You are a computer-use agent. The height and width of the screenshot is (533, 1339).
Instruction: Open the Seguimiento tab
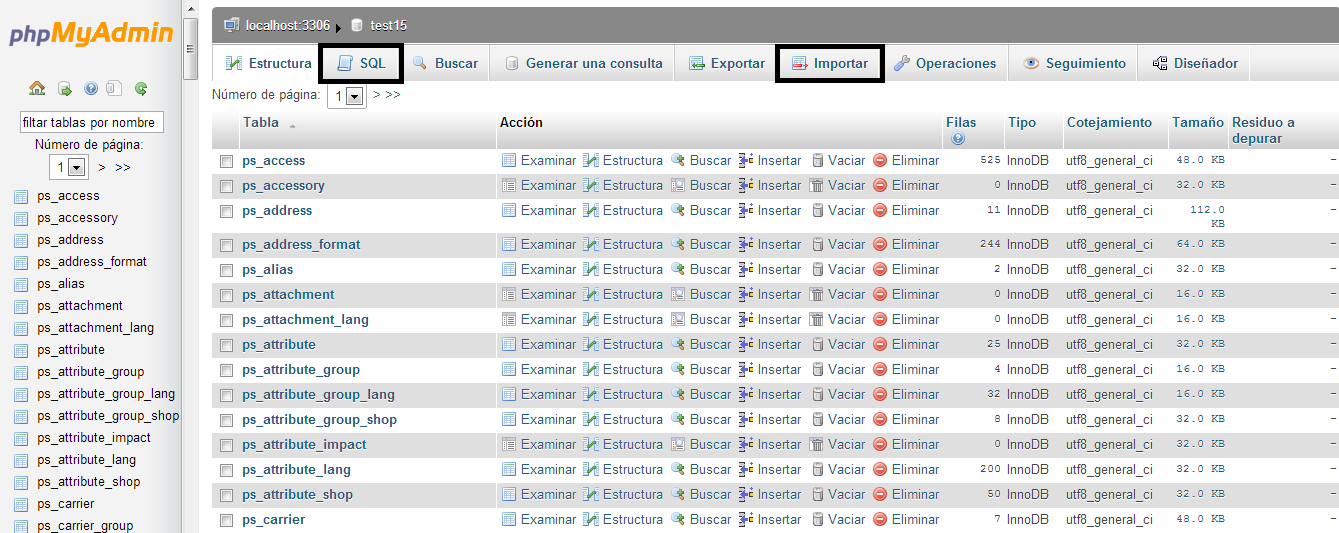[1075, 63]
